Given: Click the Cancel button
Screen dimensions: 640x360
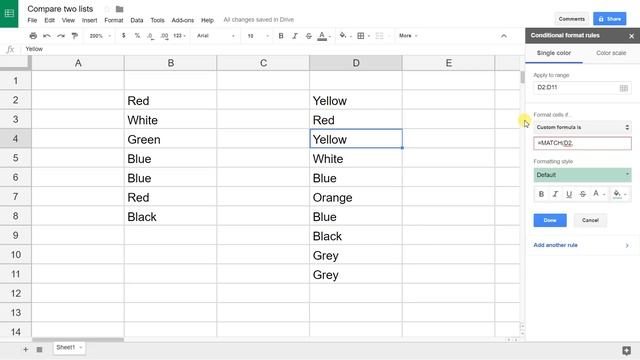Looking at the screenshot, I should 590,220.
